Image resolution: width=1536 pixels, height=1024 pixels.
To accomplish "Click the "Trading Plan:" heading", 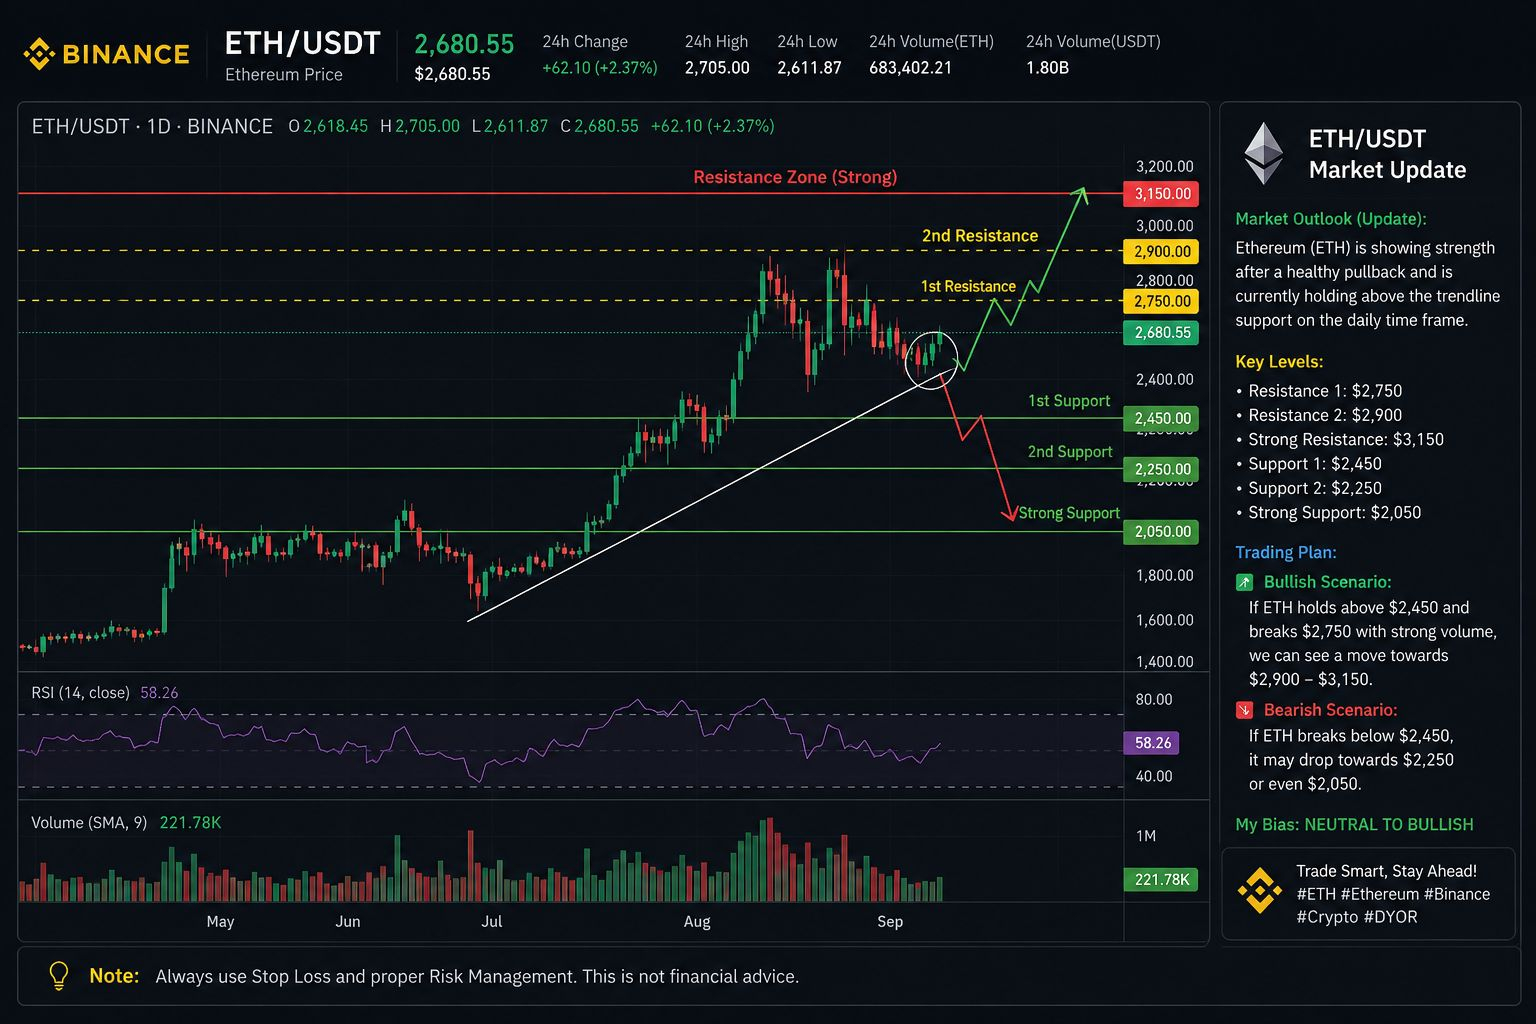I will coord(1286,553).
